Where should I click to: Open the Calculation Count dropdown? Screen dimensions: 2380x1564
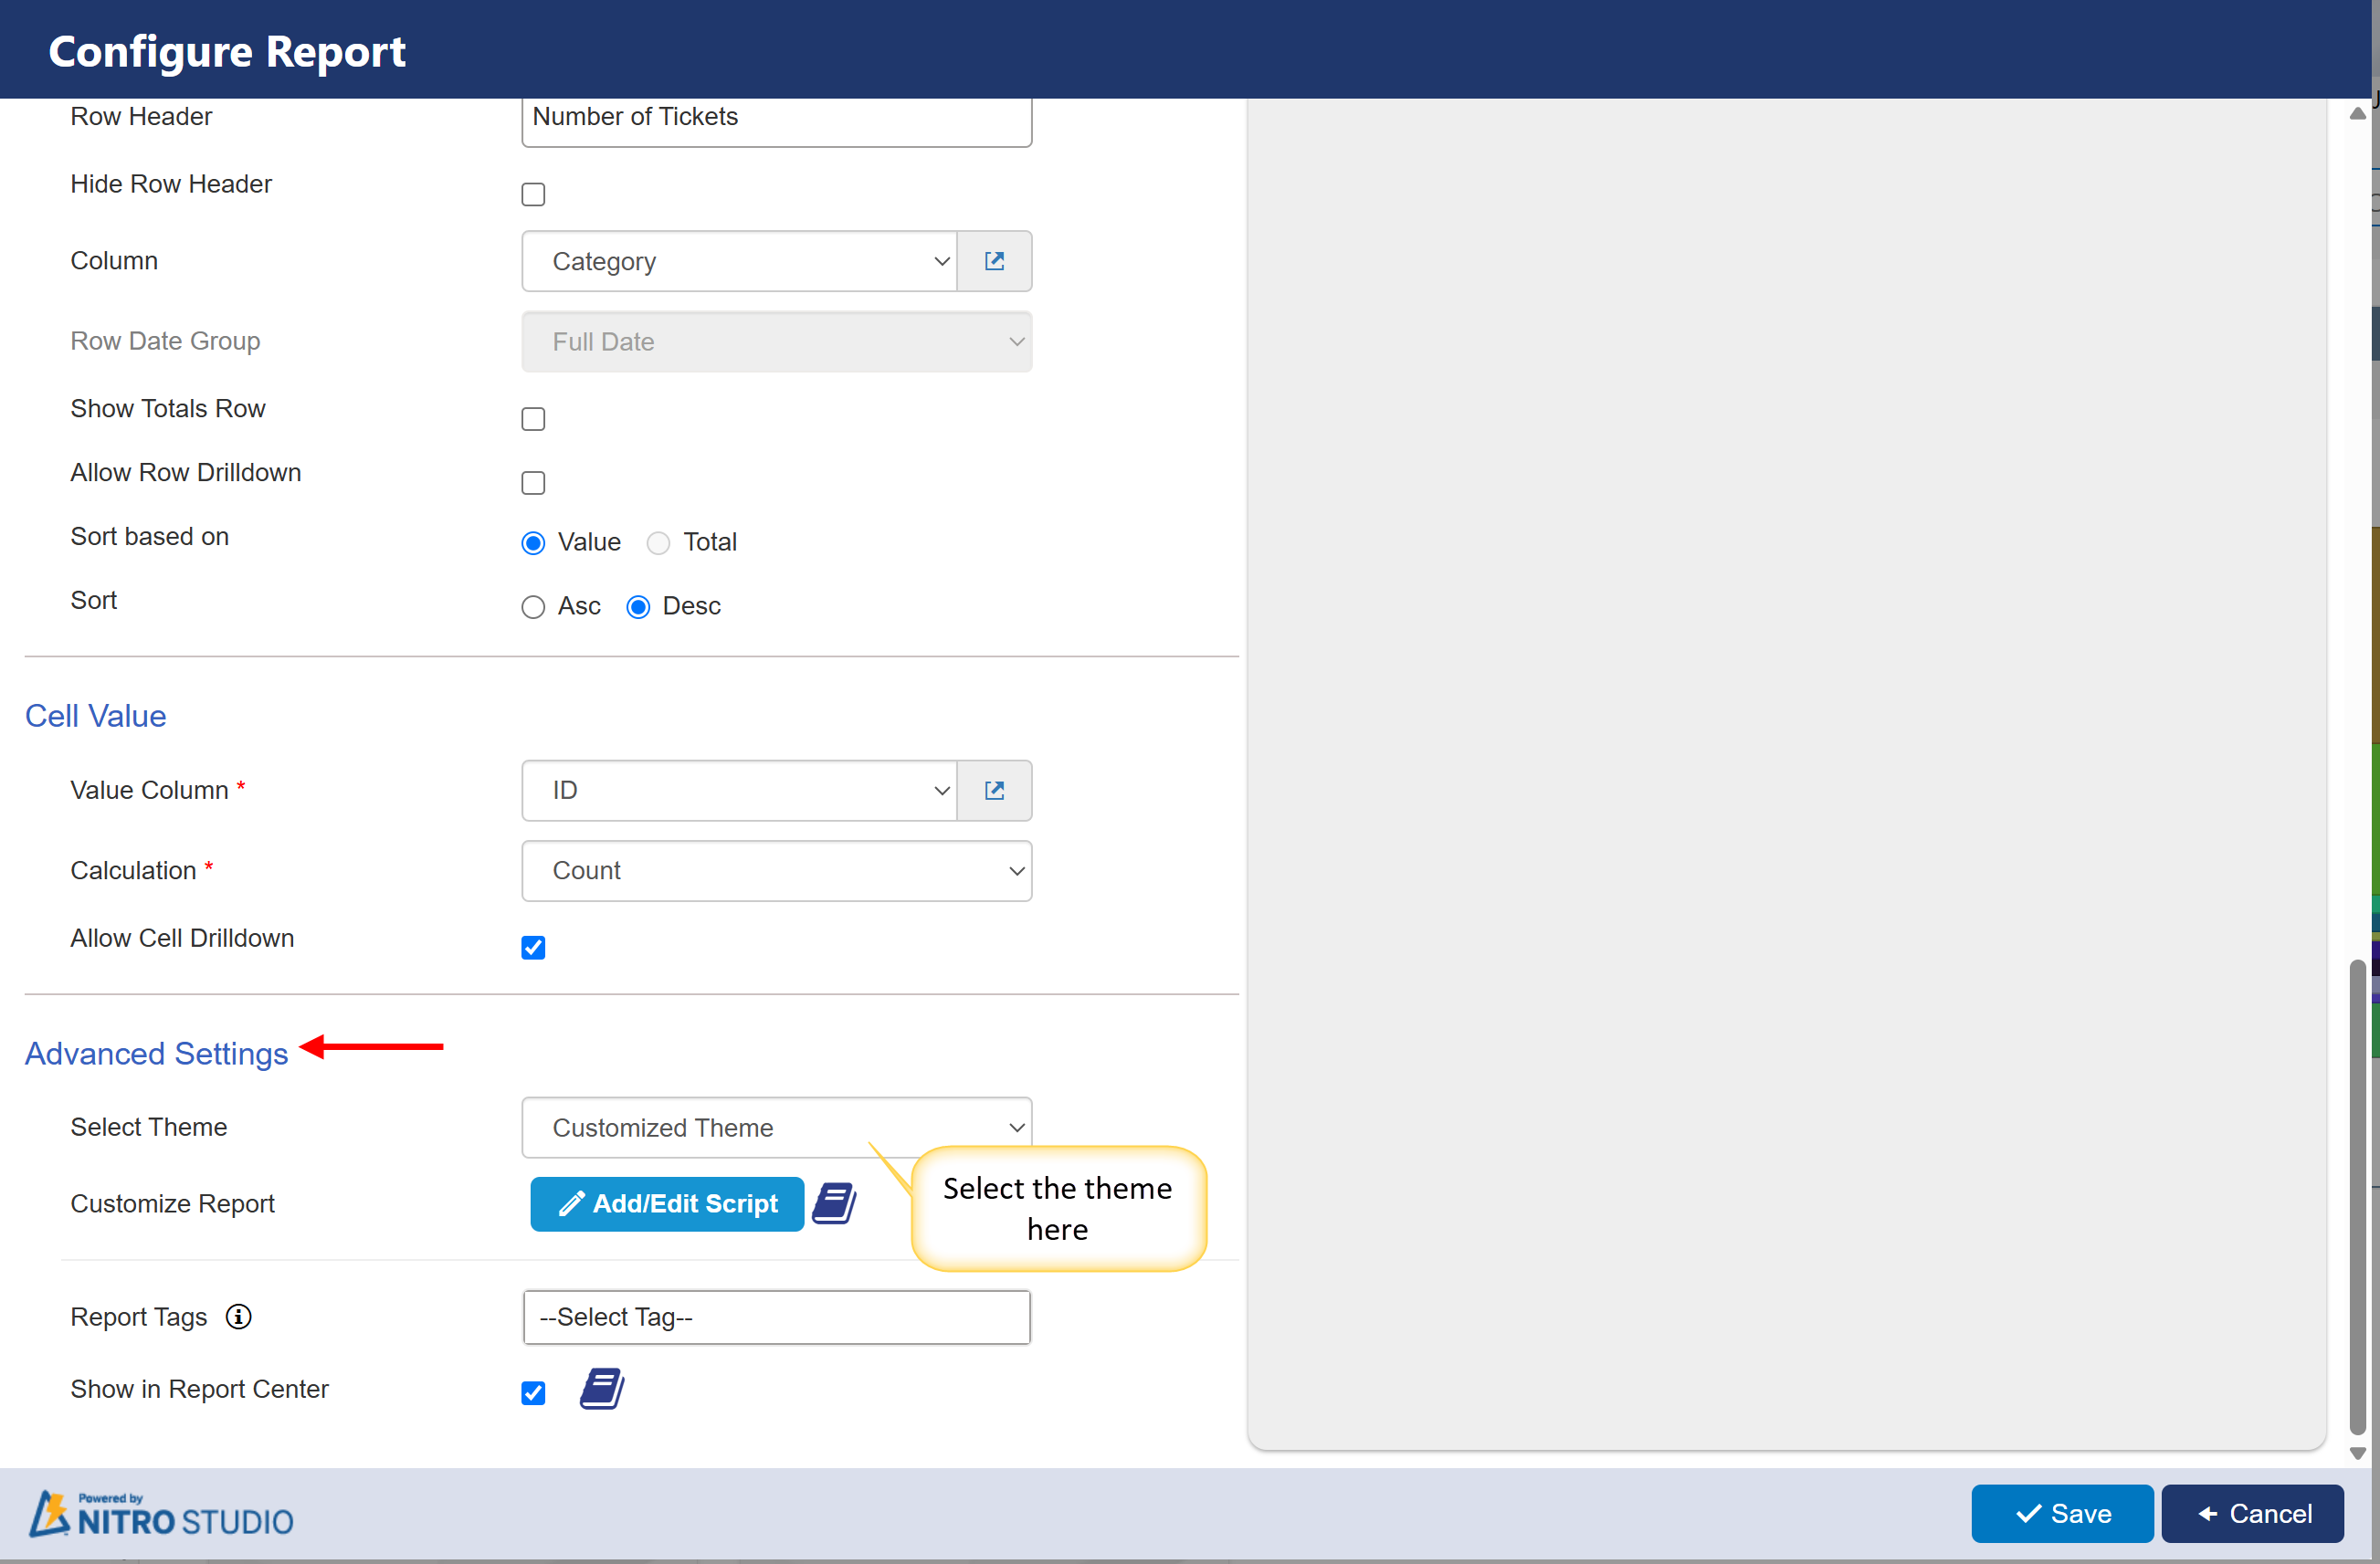(x=776, y=870)
